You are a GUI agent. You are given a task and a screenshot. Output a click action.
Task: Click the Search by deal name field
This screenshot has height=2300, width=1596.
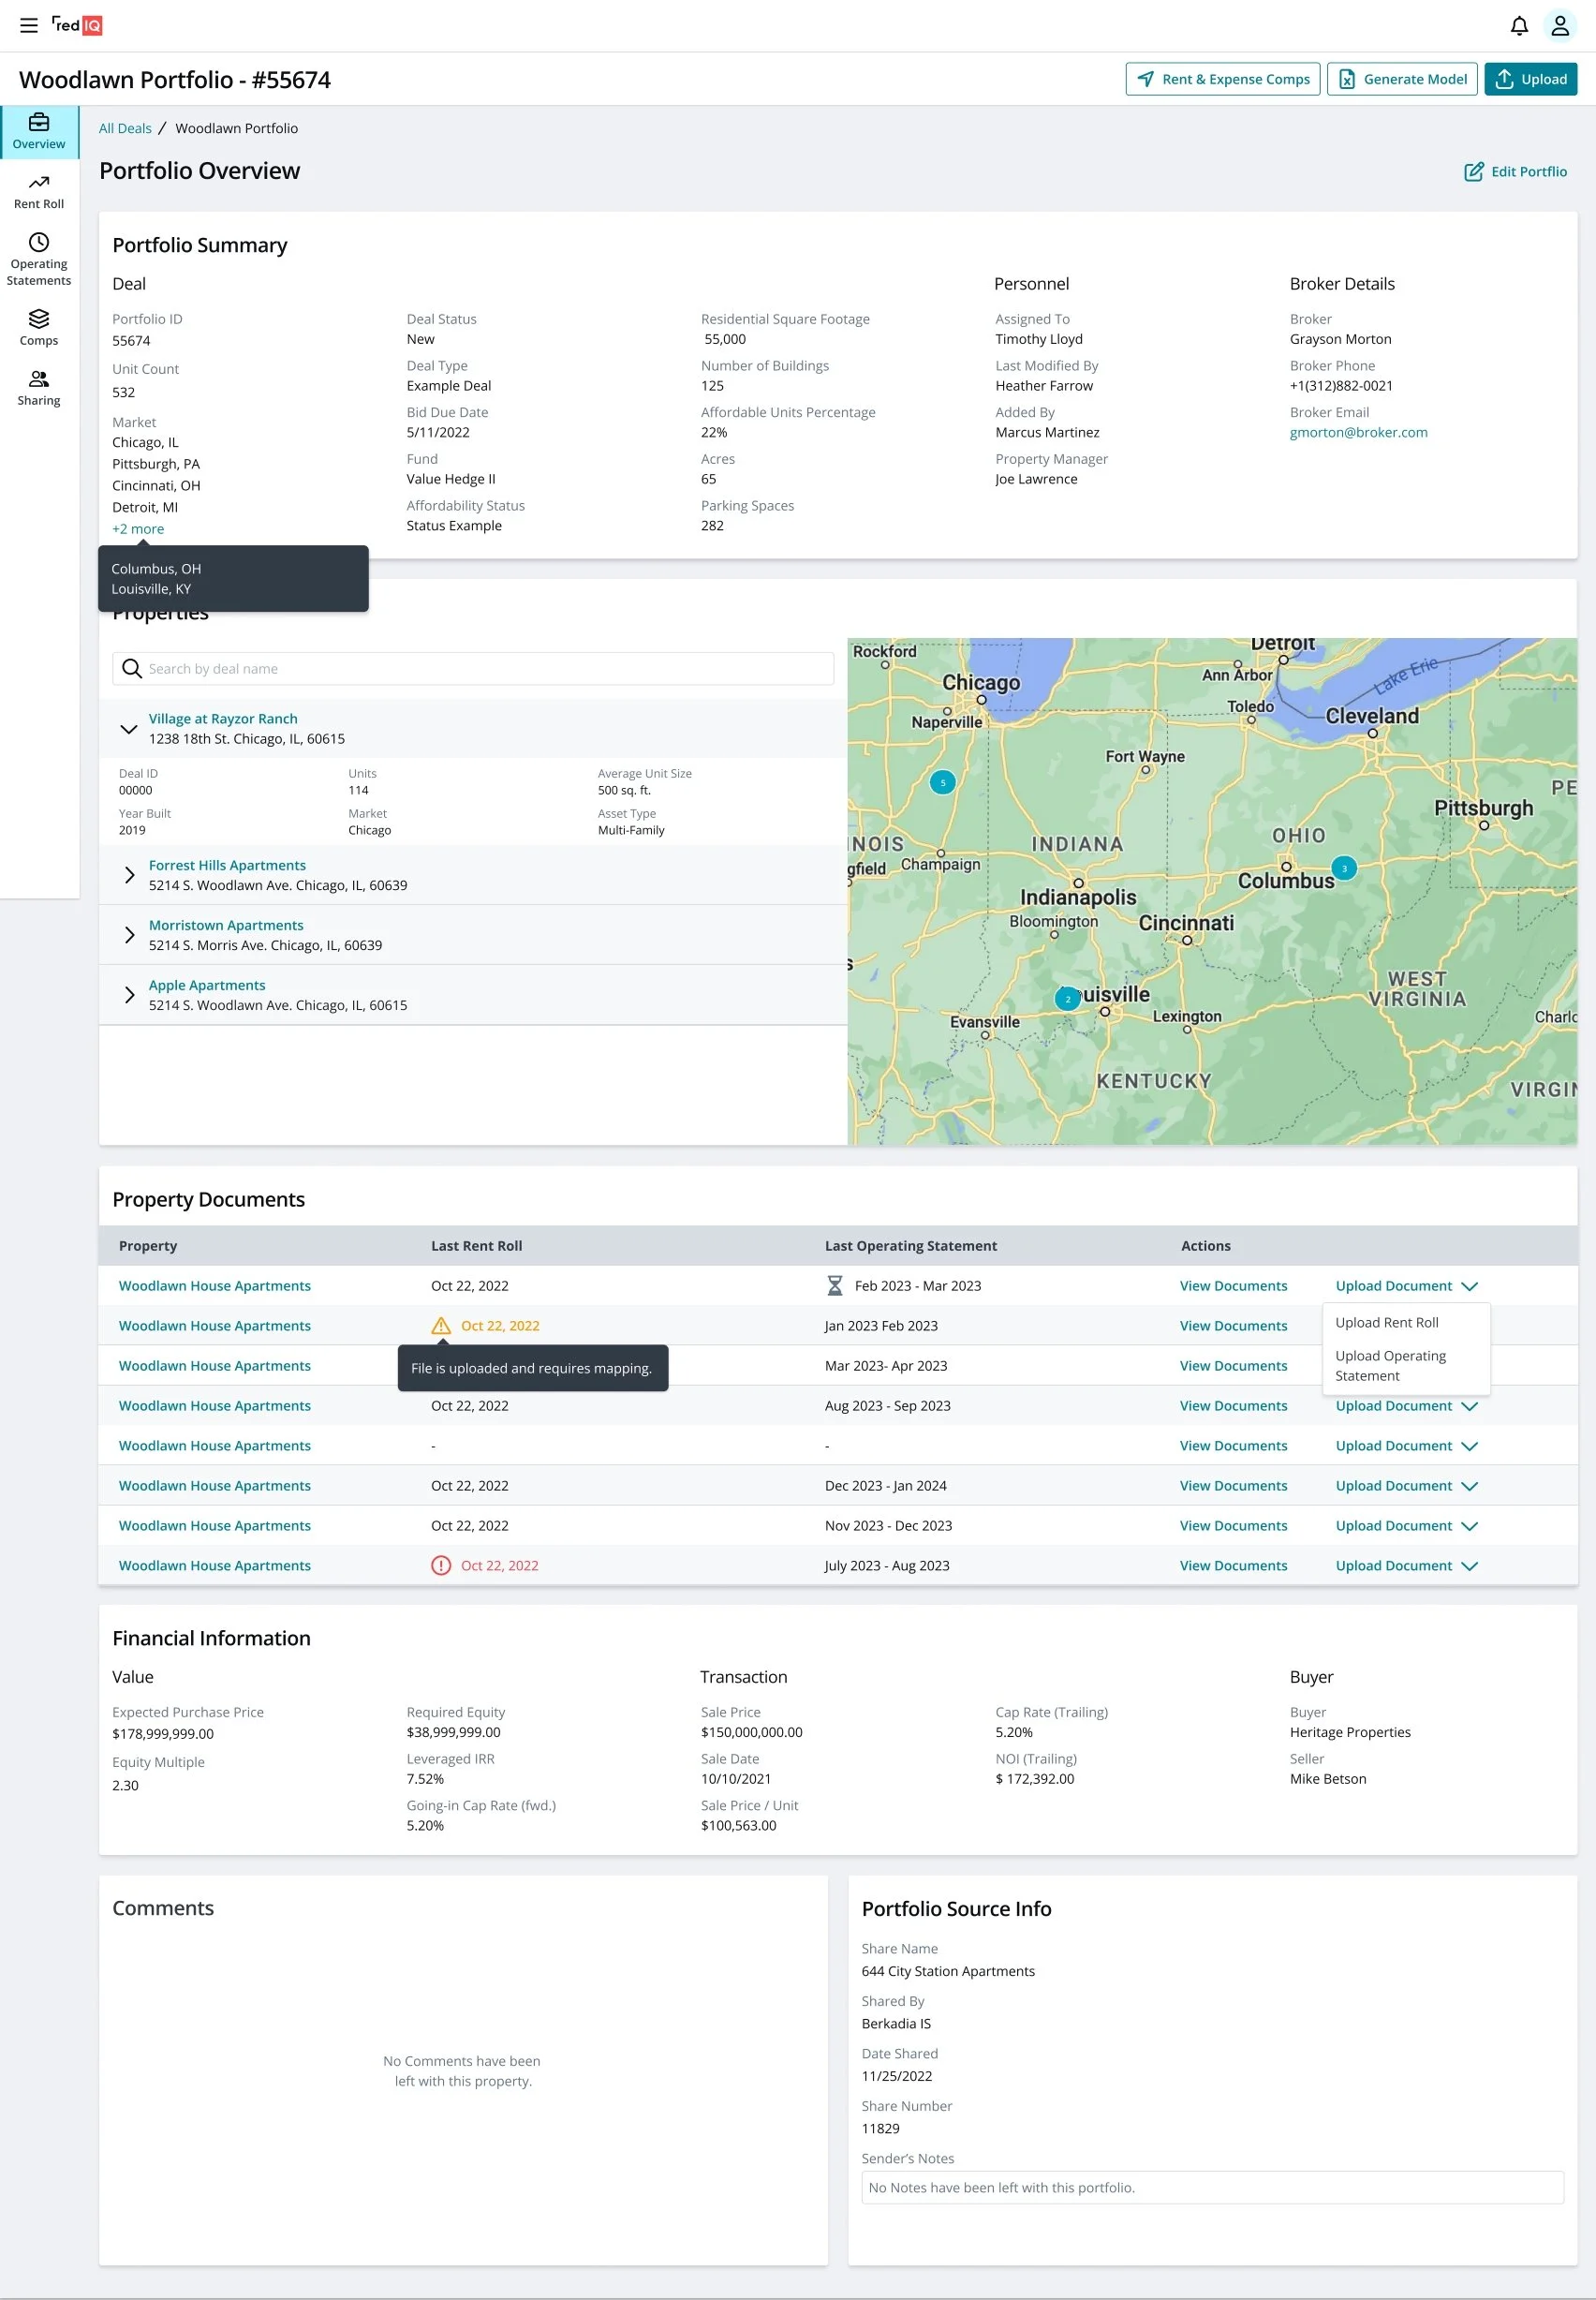[473, 668]
